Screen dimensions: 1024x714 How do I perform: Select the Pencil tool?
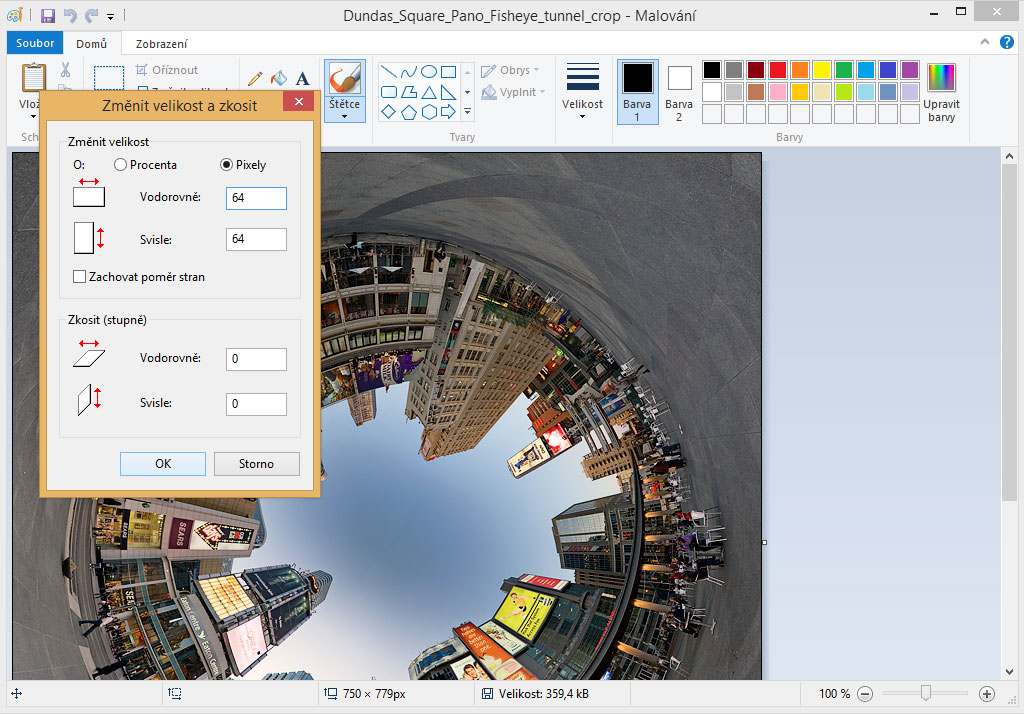click(255, 79)
